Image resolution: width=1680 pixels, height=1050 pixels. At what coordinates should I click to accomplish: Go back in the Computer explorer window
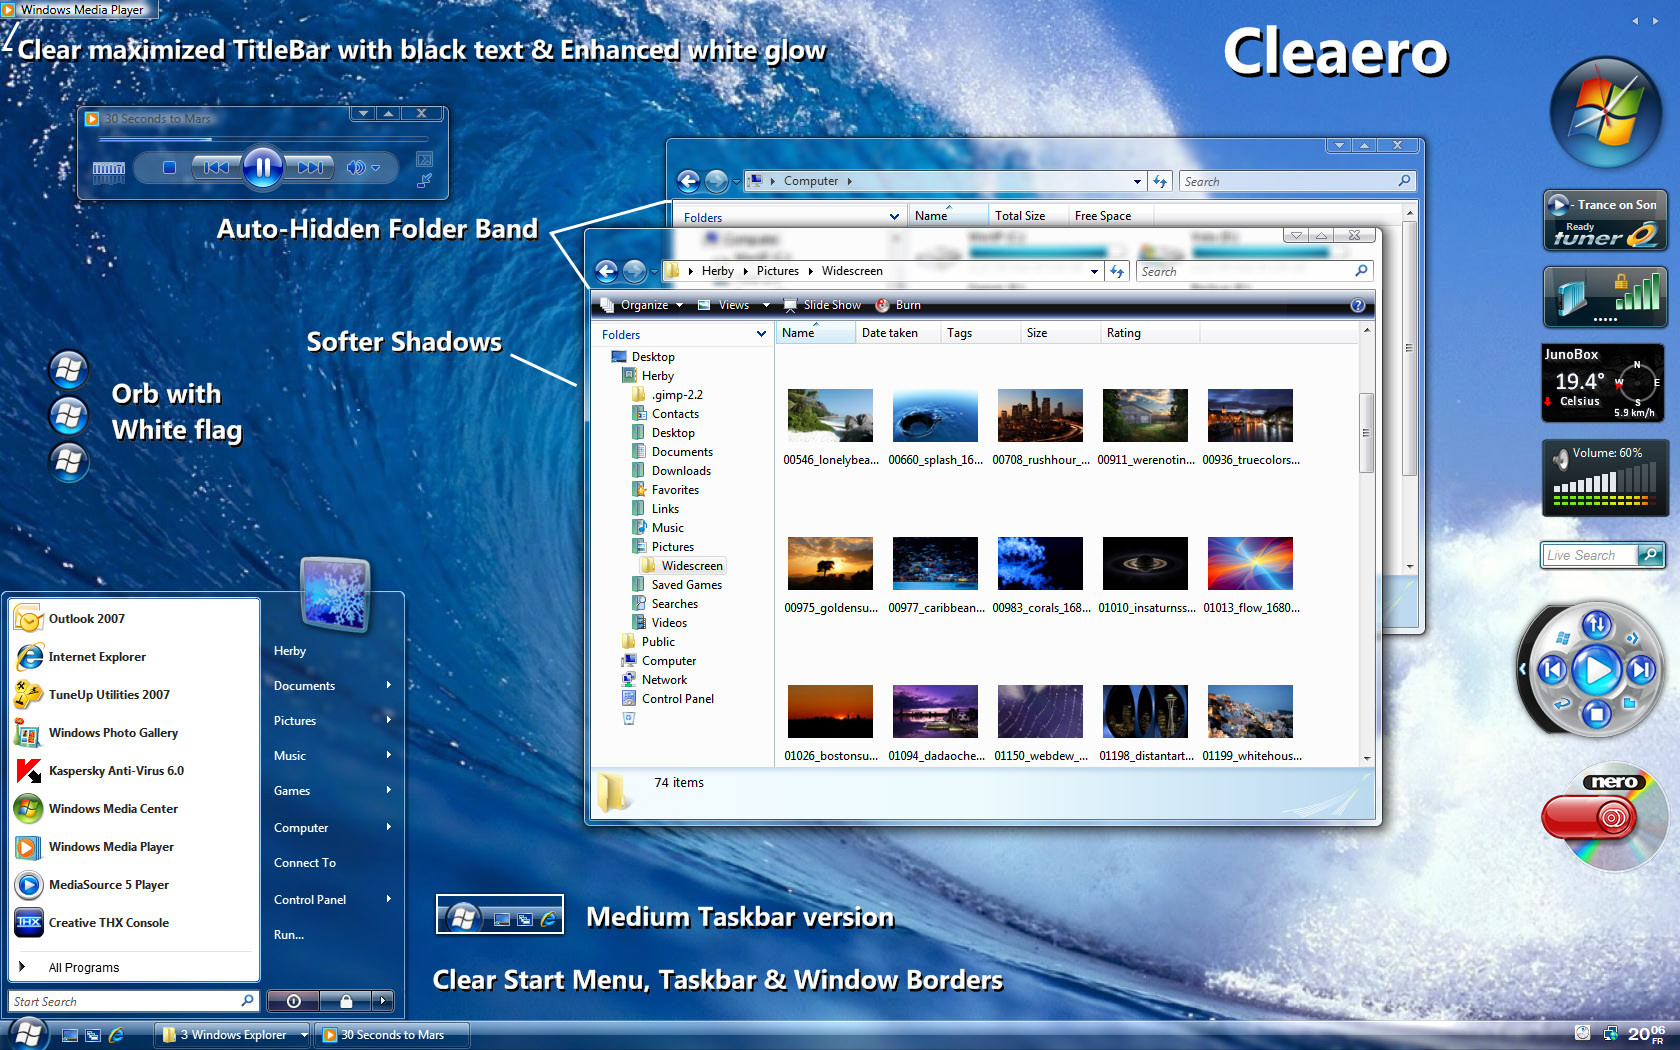[688, 181]
